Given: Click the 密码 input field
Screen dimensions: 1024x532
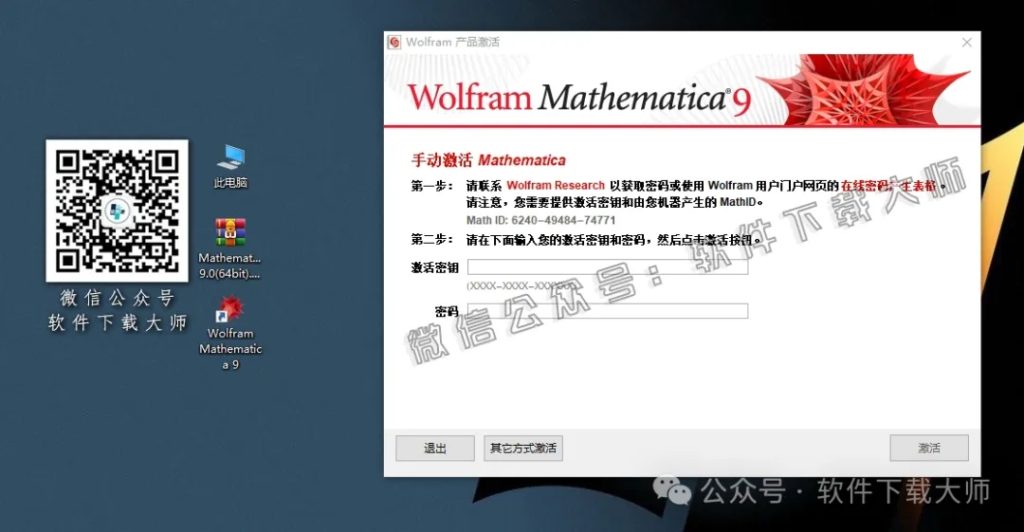Looking at the screenshot, I should point(607,311).
